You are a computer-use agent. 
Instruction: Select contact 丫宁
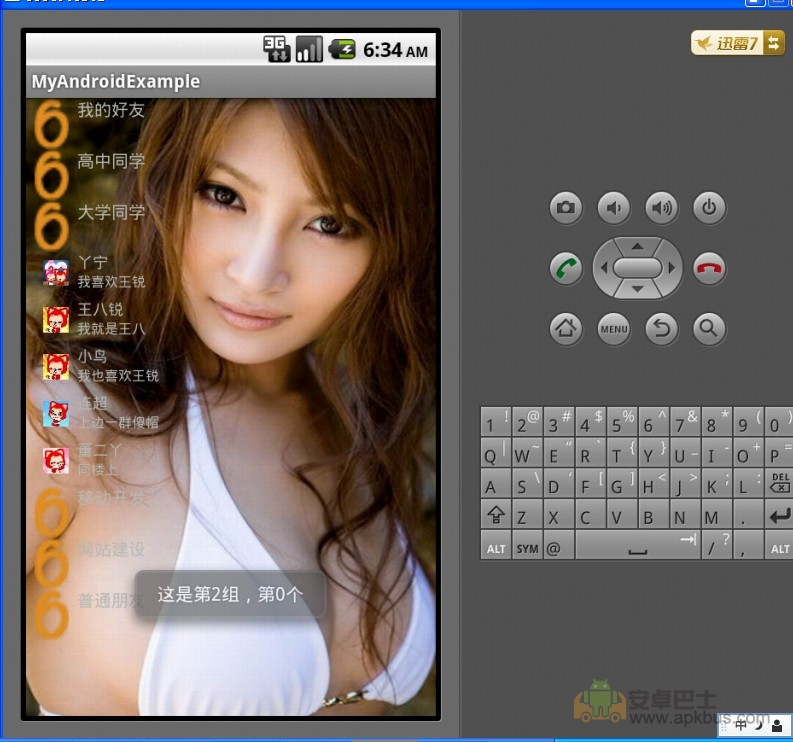point(231,273)
